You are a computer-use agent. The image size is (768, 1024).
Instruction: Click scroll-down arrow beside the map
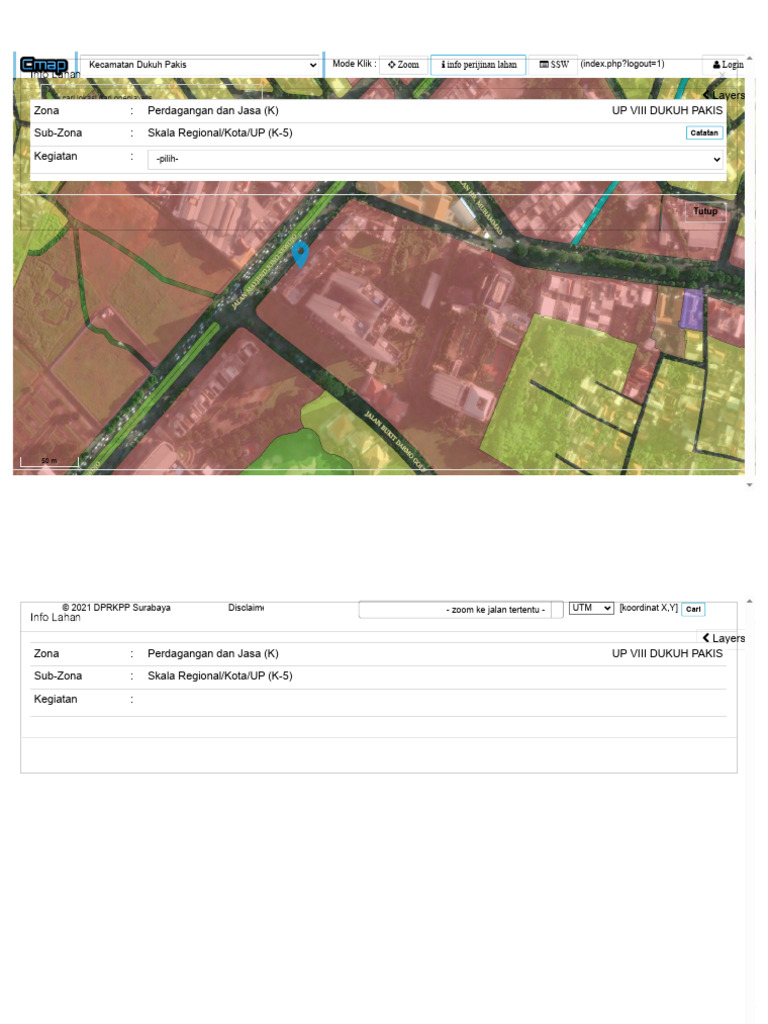[750, 485]
